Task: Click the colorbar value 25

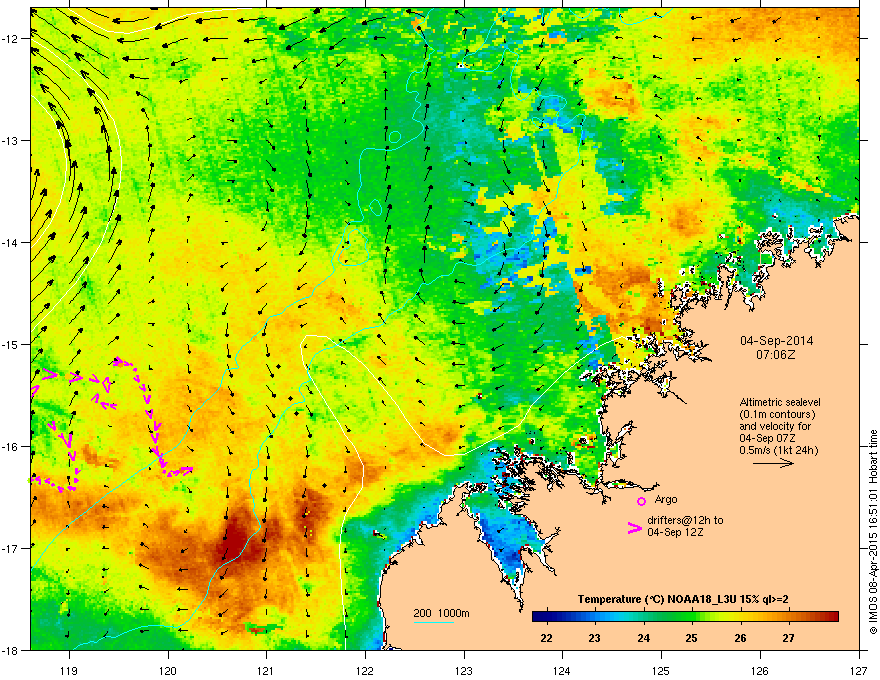Action: (x=691, y=638)
